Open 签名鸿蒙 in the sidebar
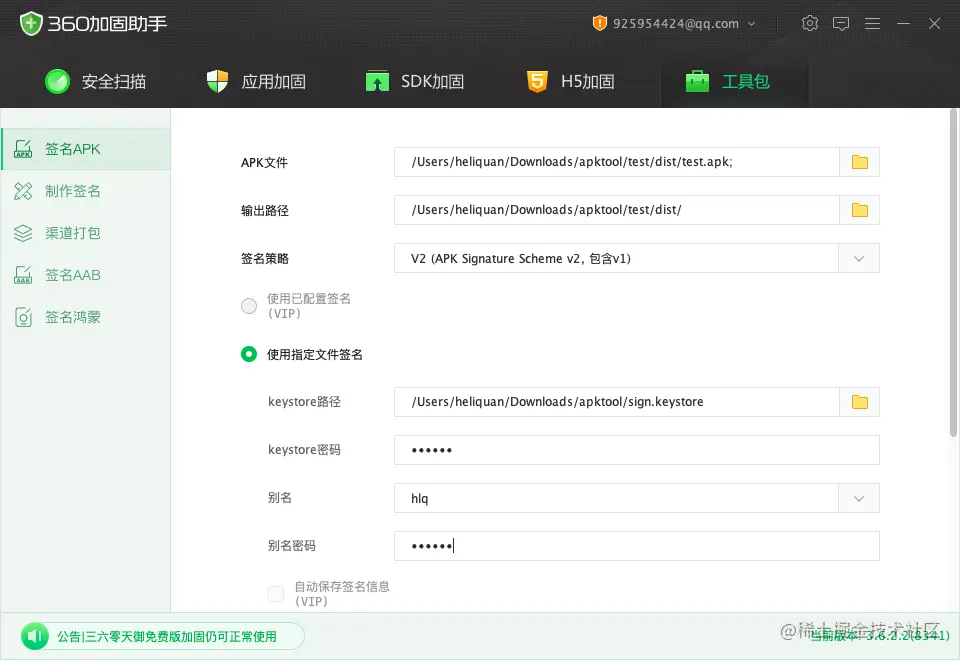 point(86,317)
